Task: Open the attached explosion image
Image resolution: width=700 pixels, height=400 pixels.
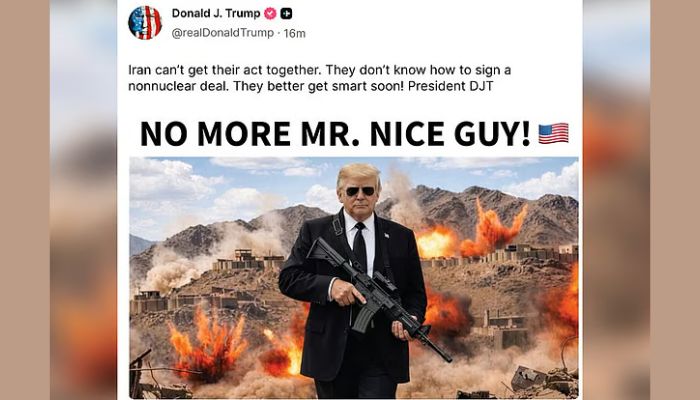Action: coord(354,277)
